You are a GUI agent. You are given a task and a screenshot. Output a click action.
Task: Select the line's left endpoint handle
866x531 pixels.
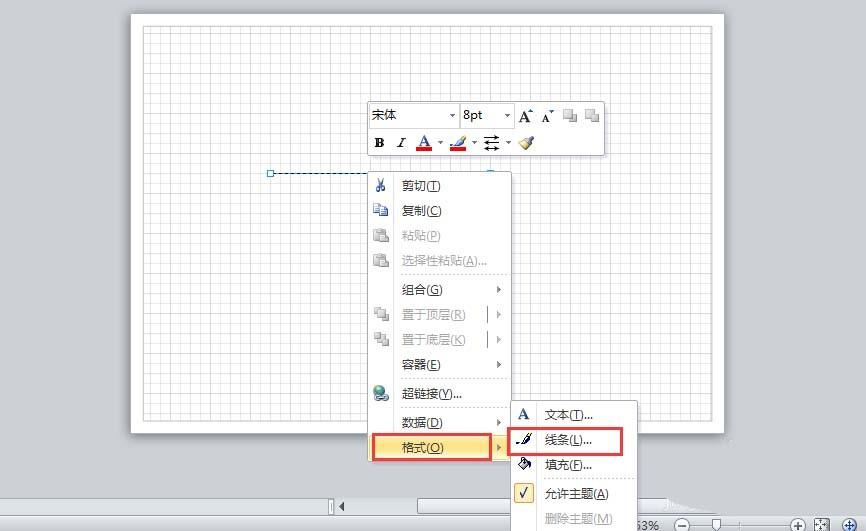[271, 174]
